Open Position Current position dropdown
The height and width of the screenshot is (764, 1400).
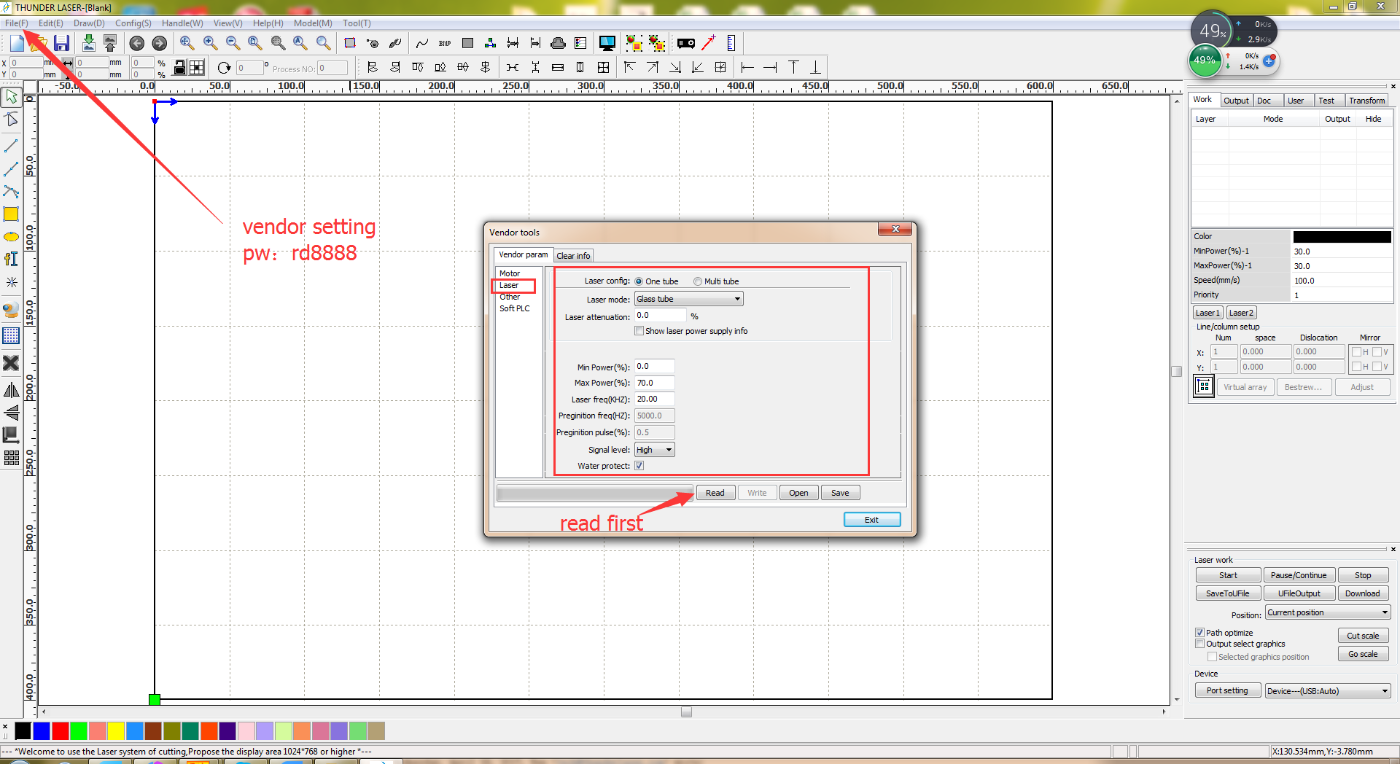coord(1327,612)
